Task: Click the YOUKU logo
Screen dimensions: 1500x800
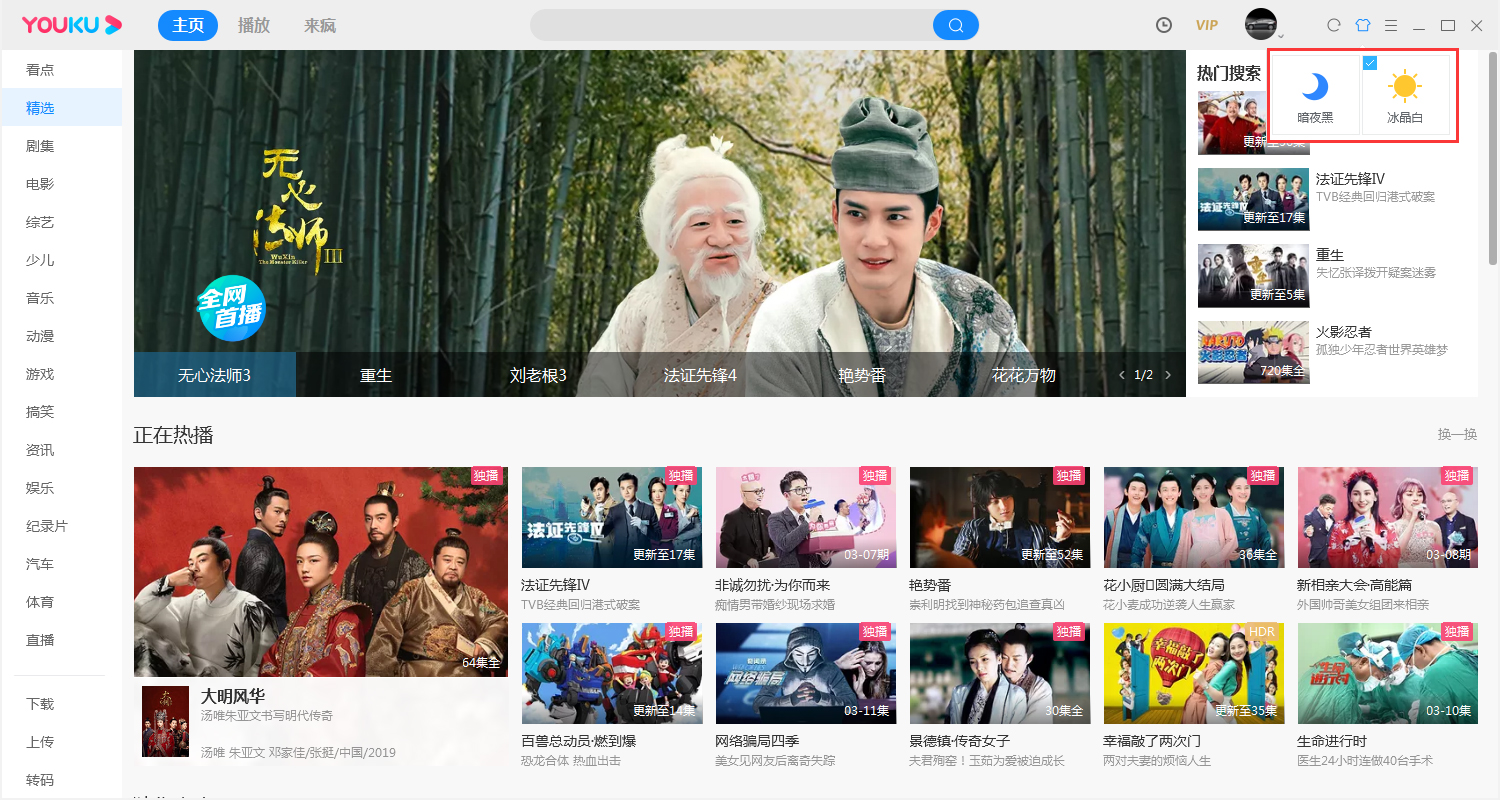Action: (72, 25)
